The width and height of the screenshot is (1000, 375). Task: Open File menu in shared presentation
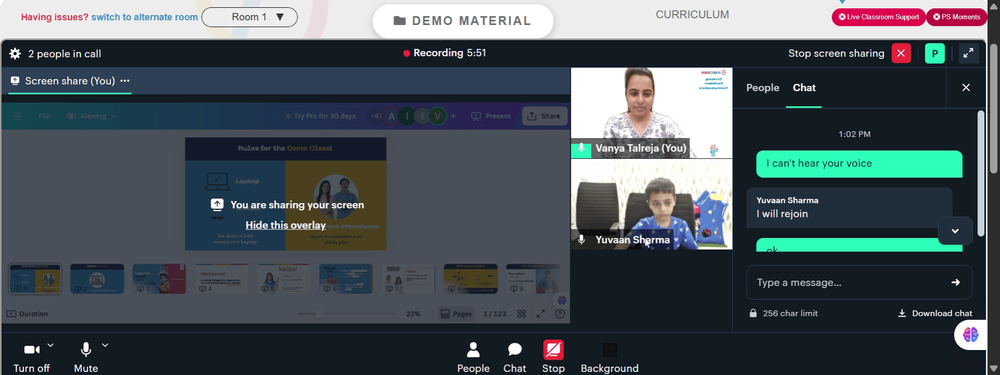click(44, 116)
